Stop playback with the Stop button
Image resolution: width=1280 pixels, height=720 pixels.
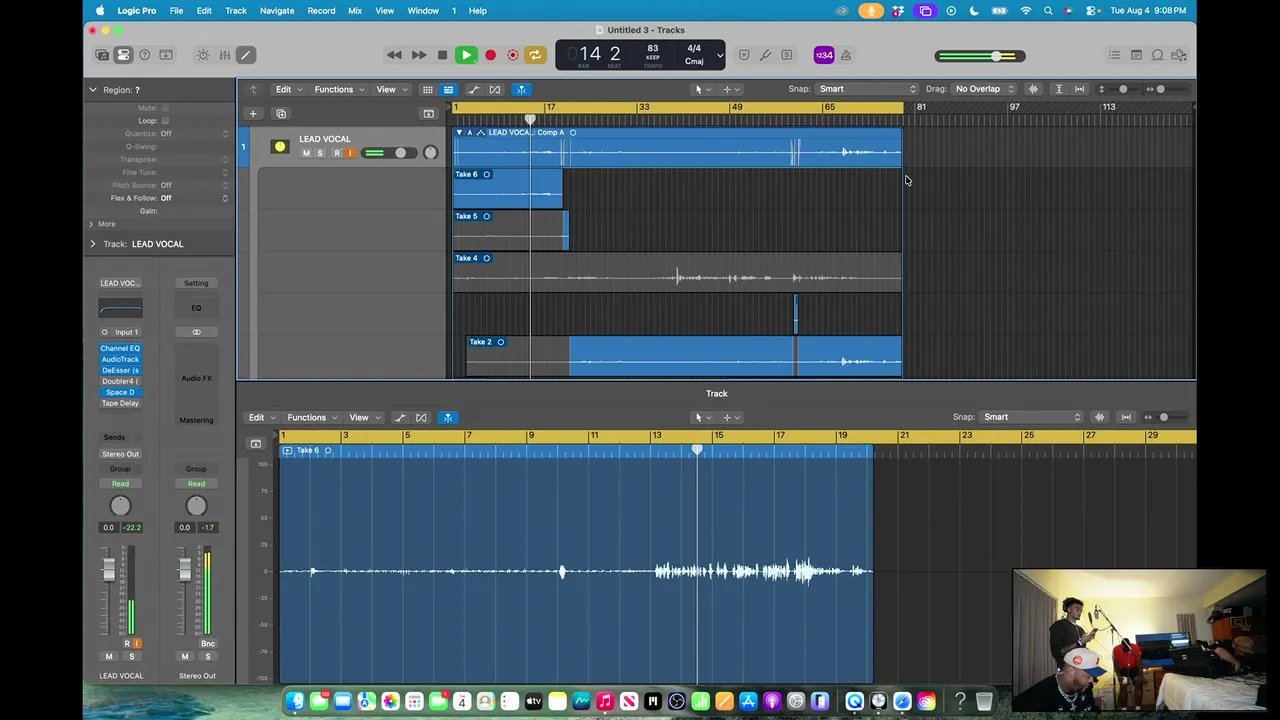(x=442, y=55)
